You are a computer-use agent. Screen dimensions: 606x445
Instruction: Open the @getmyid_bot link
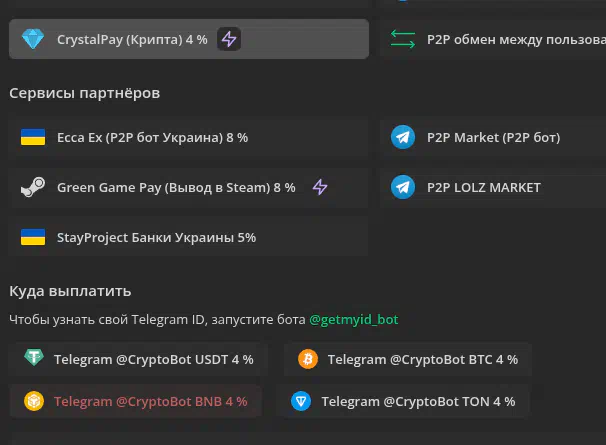354,320
